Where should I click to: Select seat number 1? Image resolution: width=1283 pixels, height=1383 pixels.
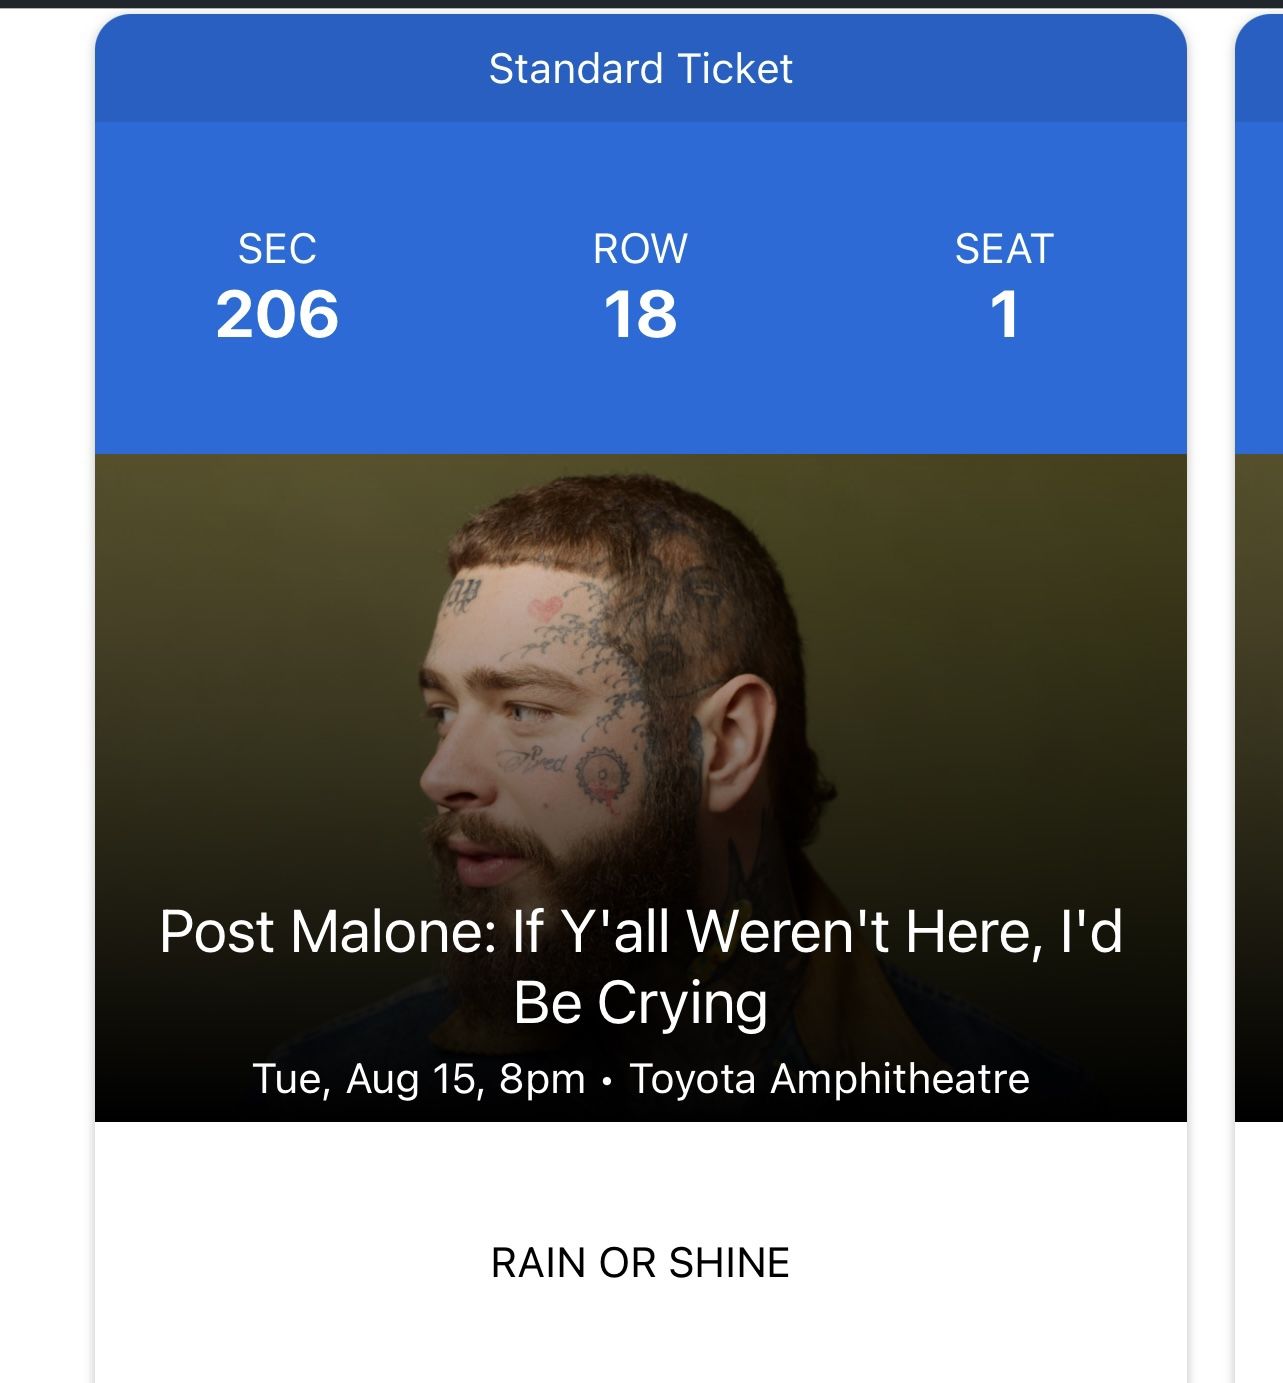click(1004, 314)
